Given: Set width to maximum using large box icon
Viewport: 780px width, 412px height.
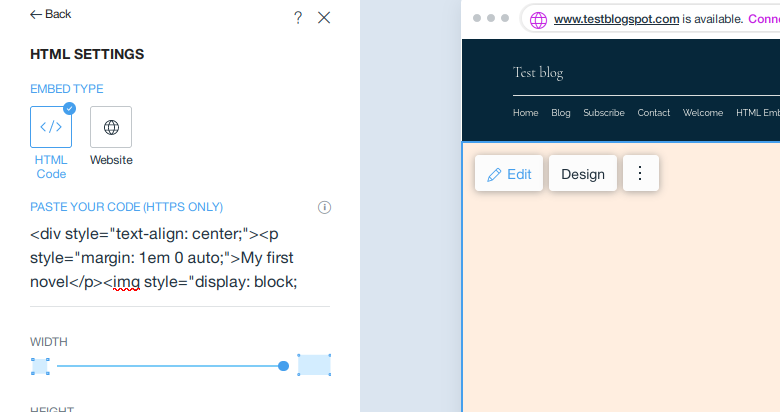Looking at the screenshot, I should pyautogui.click(x=314, y=365).
